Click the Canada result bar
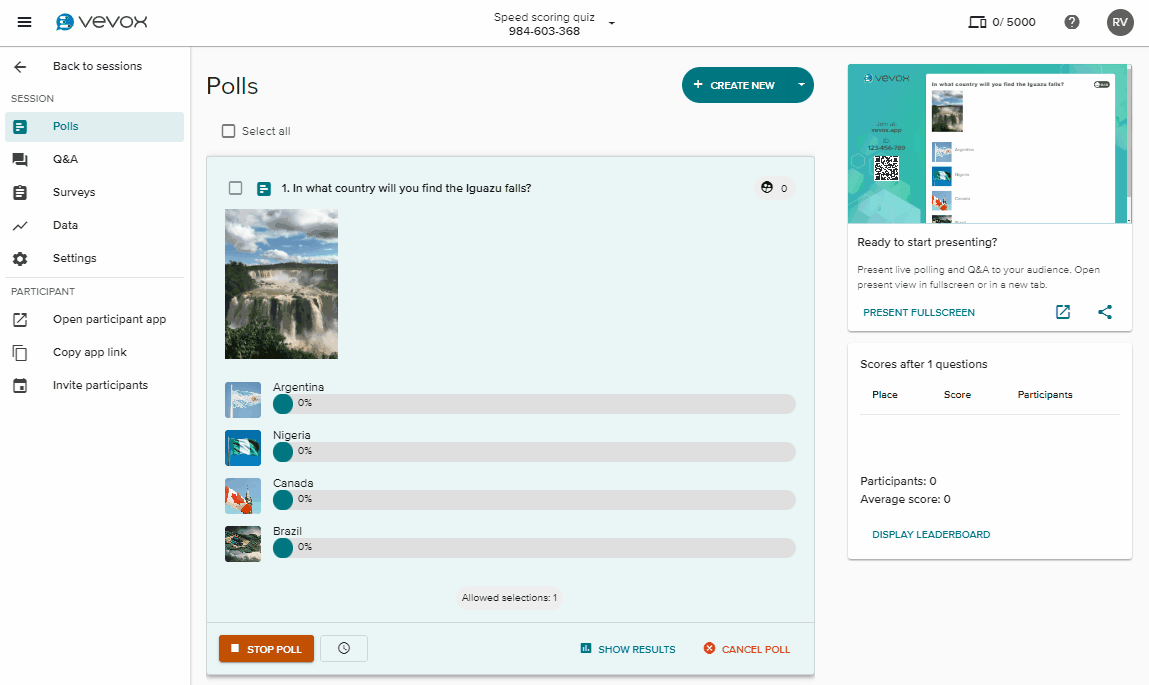The image size is (1149, 685). 534,500
